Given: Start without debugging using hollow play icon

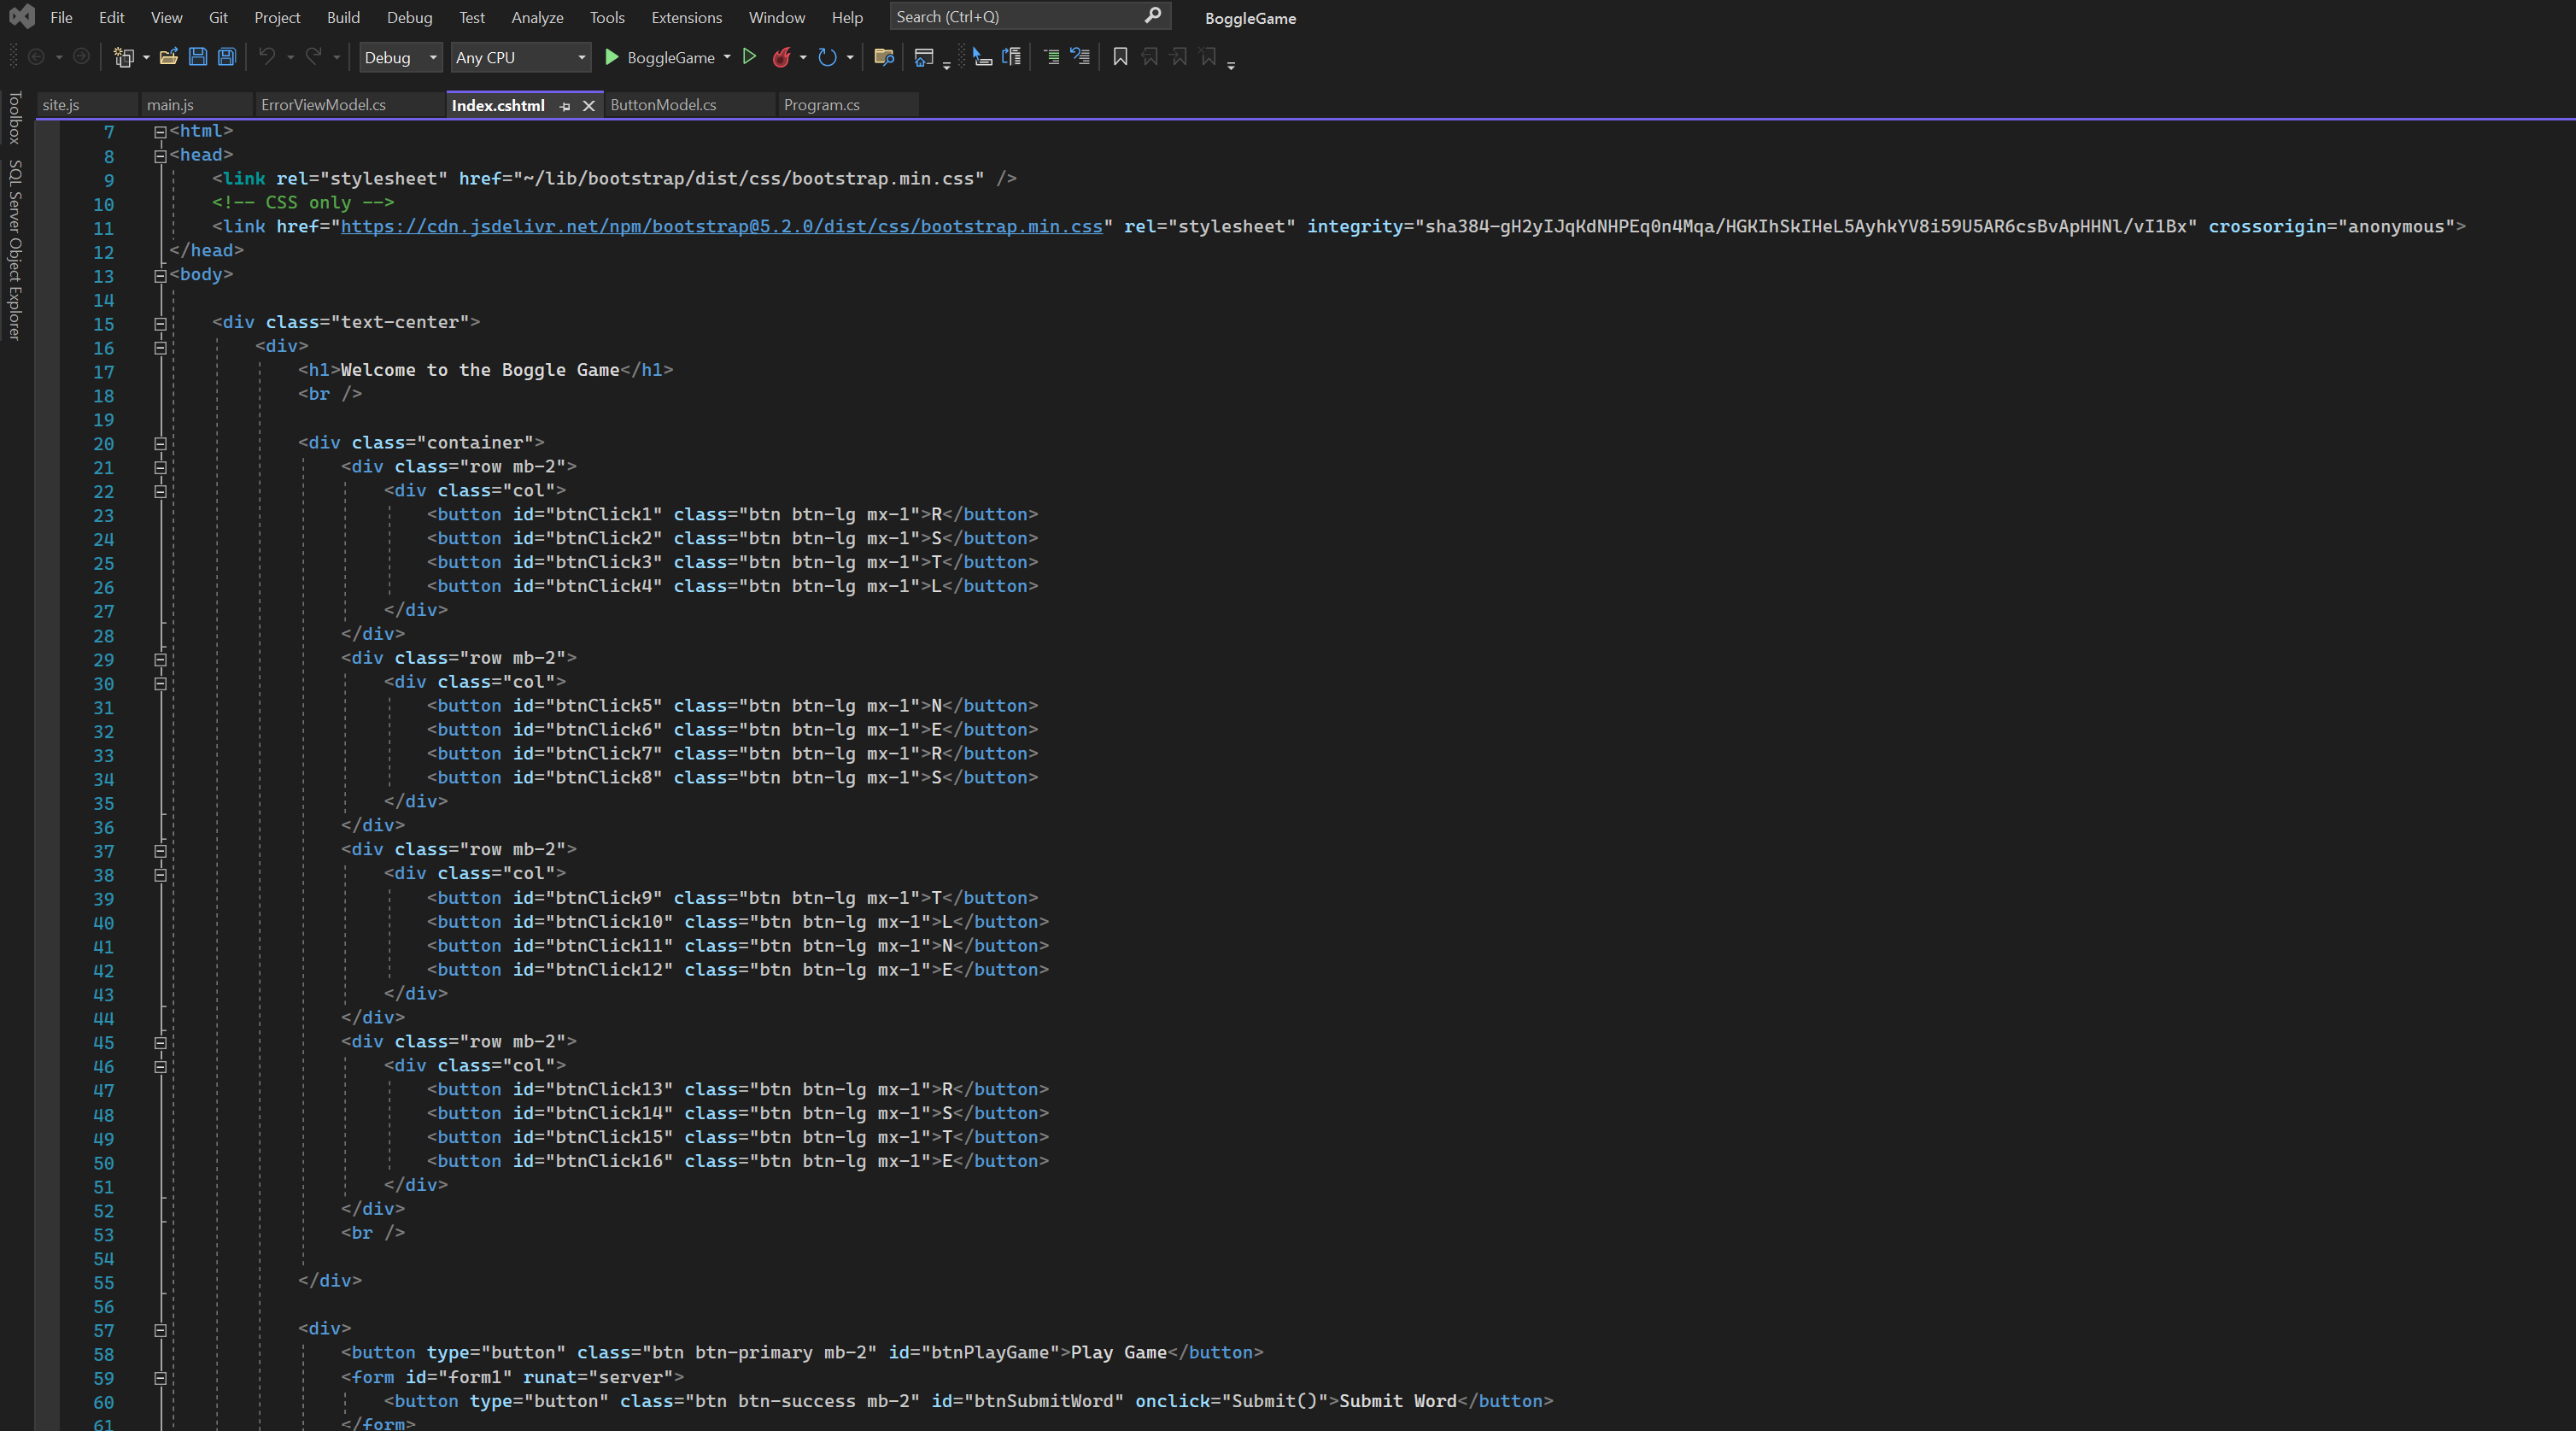Looking at the screenshot, I should point(749,57).
